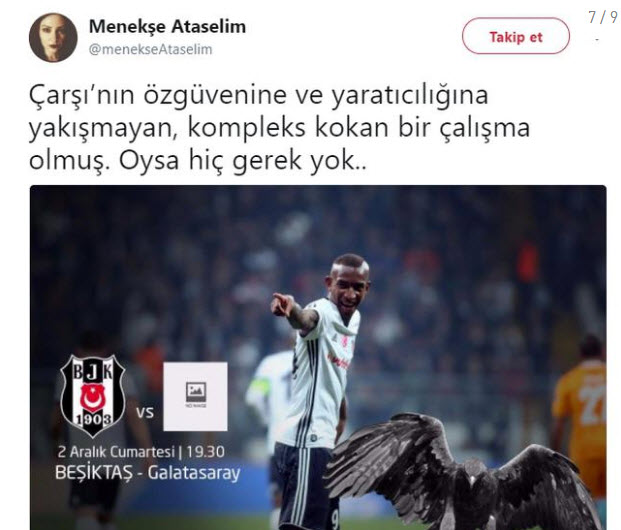Click the pointing player's hand
The height and width of the screenshot is (530, 621).
[x=282, y=305]
